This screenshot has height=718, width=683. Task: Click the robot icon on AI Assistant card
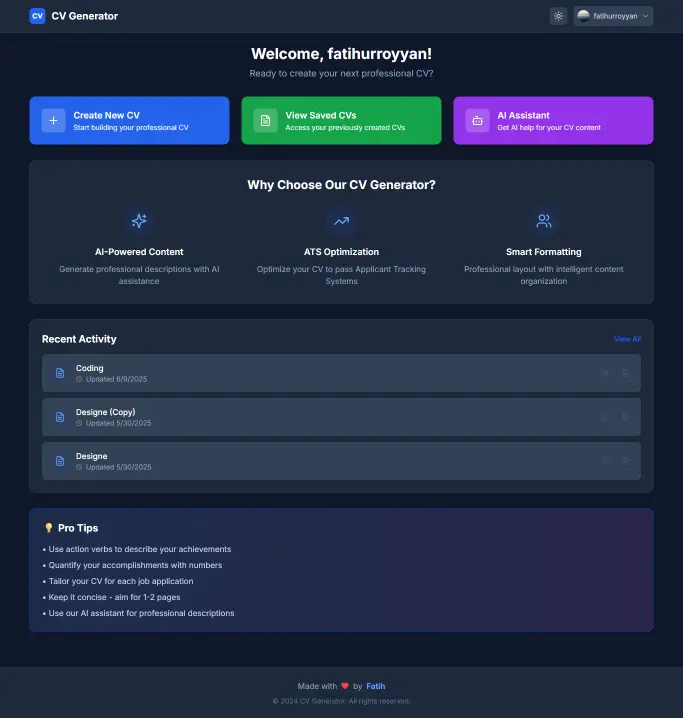tap(477, 120)
